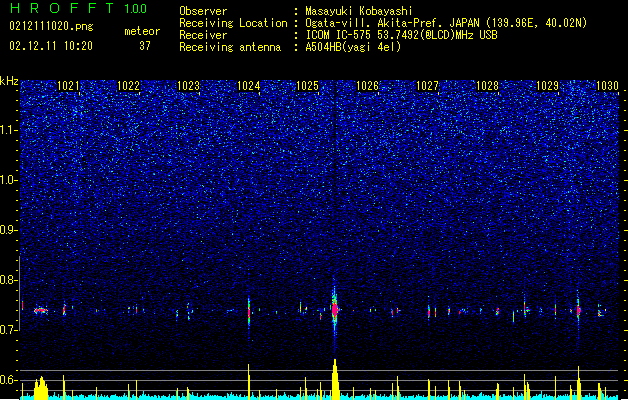The height and width of the screenshot is (400, 629).
Task: Select the name Masayuki Kobayashi
Action: tap(359, 11)
